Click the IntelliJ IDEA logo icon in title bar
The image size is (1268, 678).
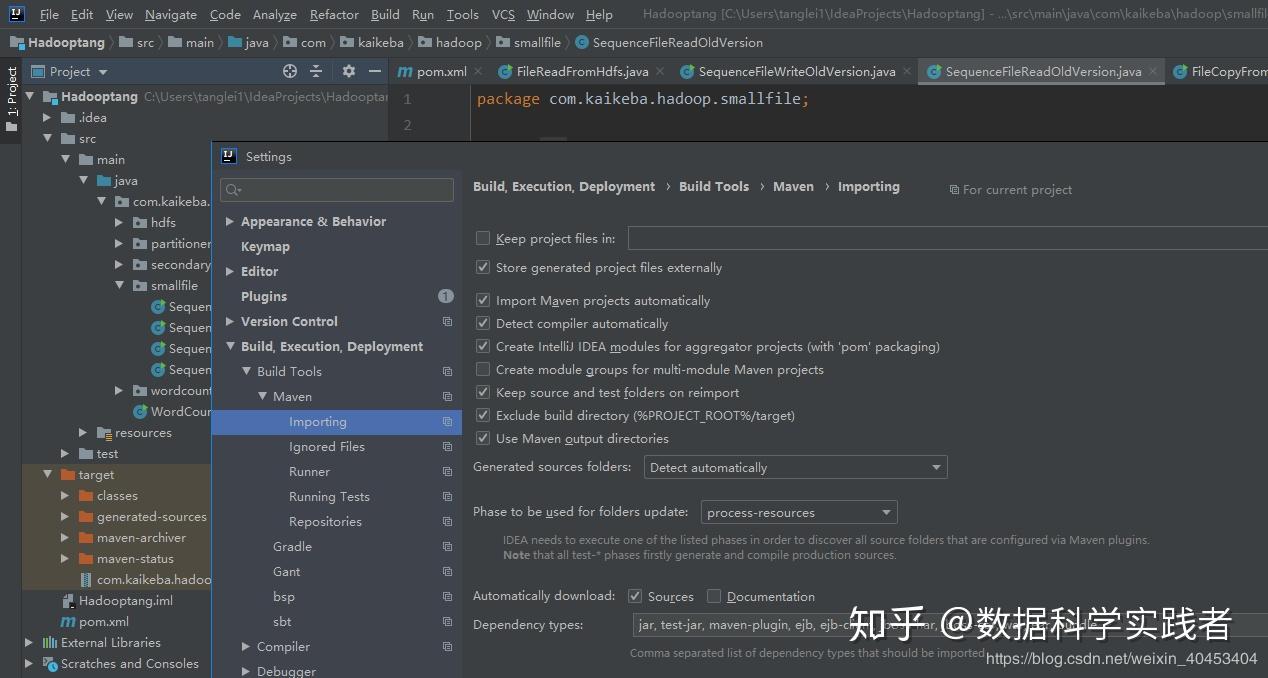(16, 14)
